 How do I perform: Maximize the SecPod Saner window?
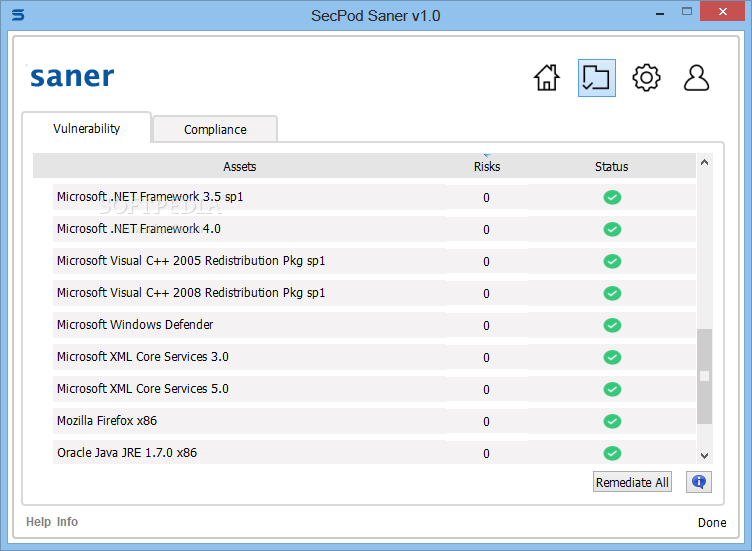click(x=687, y=12)
